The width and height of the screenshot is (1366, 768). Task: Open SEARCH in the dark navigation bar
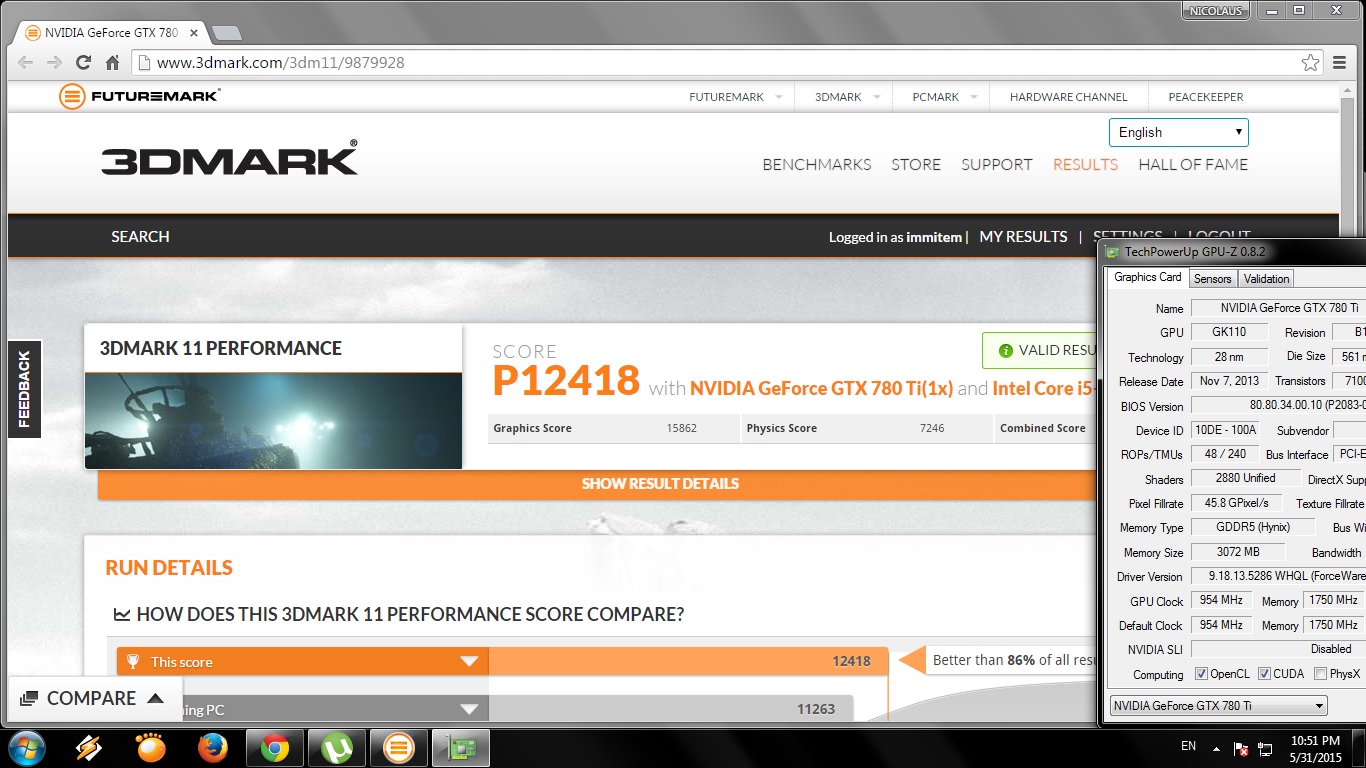(x=140, y=237)
